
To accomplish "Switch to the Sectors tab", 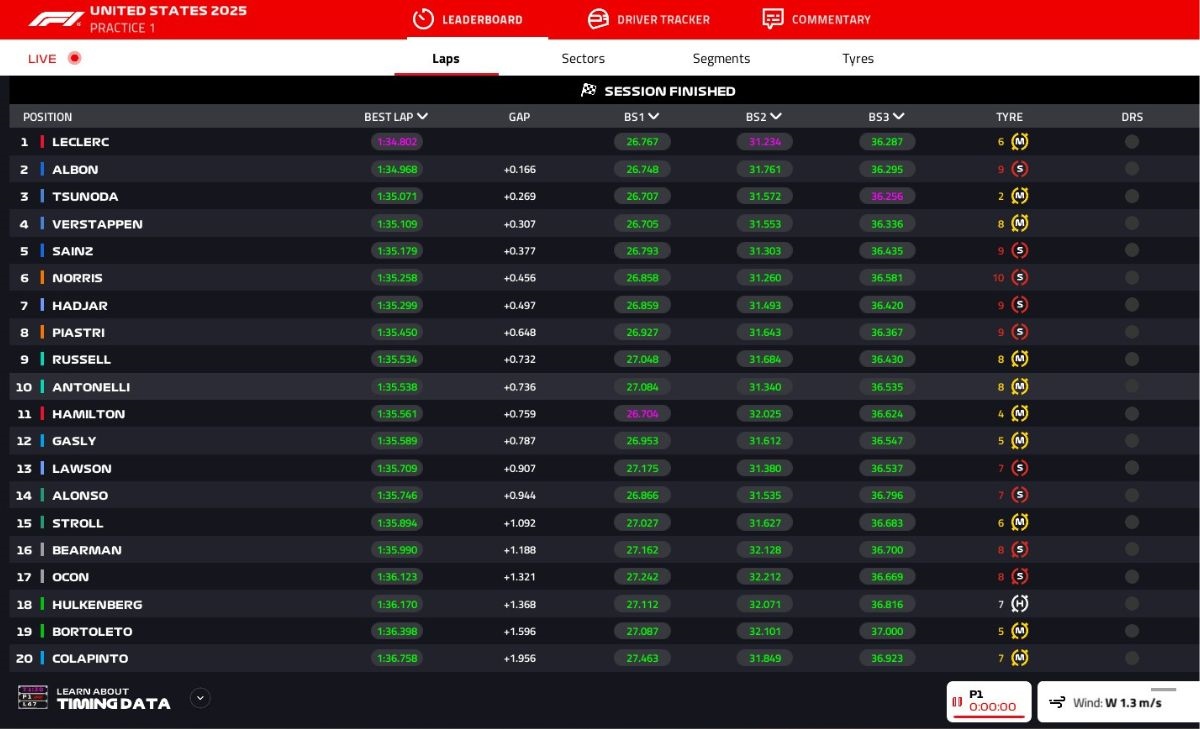I will tap(583, 59).
